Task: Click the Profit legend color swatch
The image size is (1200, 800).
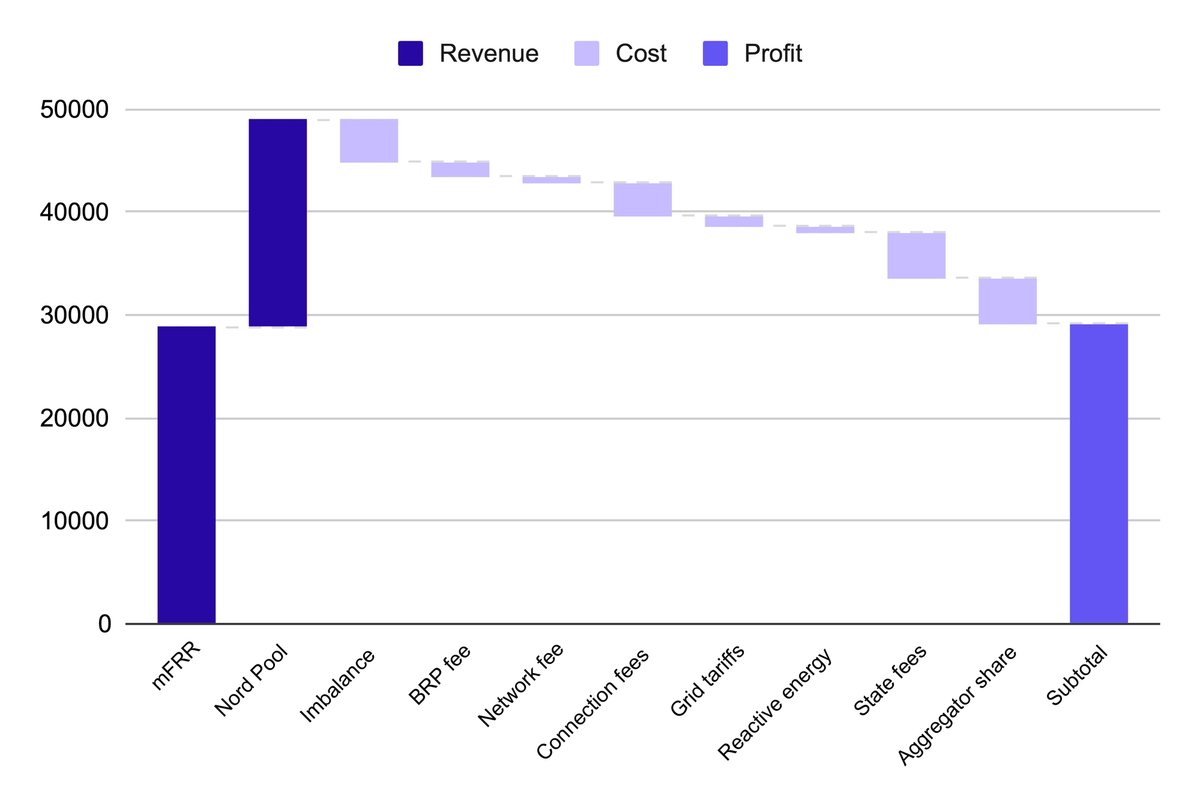Action: pos(716,53)
